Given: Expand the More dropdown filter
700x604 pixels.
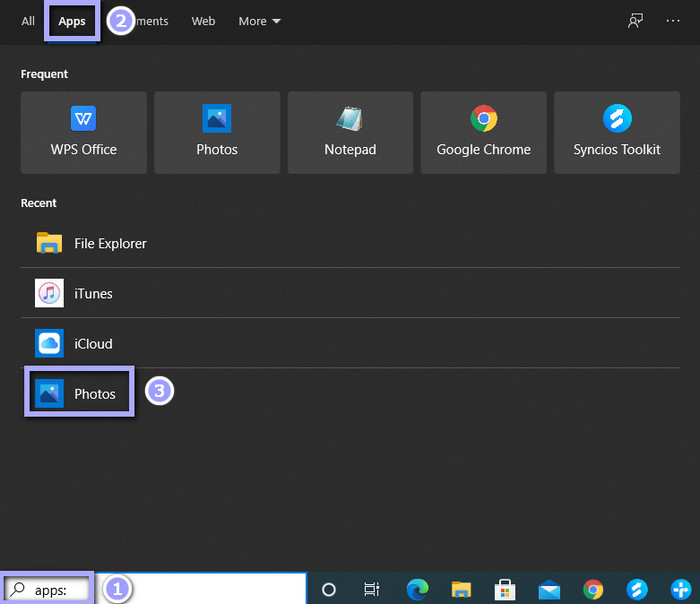Looking at the screenshot, I should [259, 21].
